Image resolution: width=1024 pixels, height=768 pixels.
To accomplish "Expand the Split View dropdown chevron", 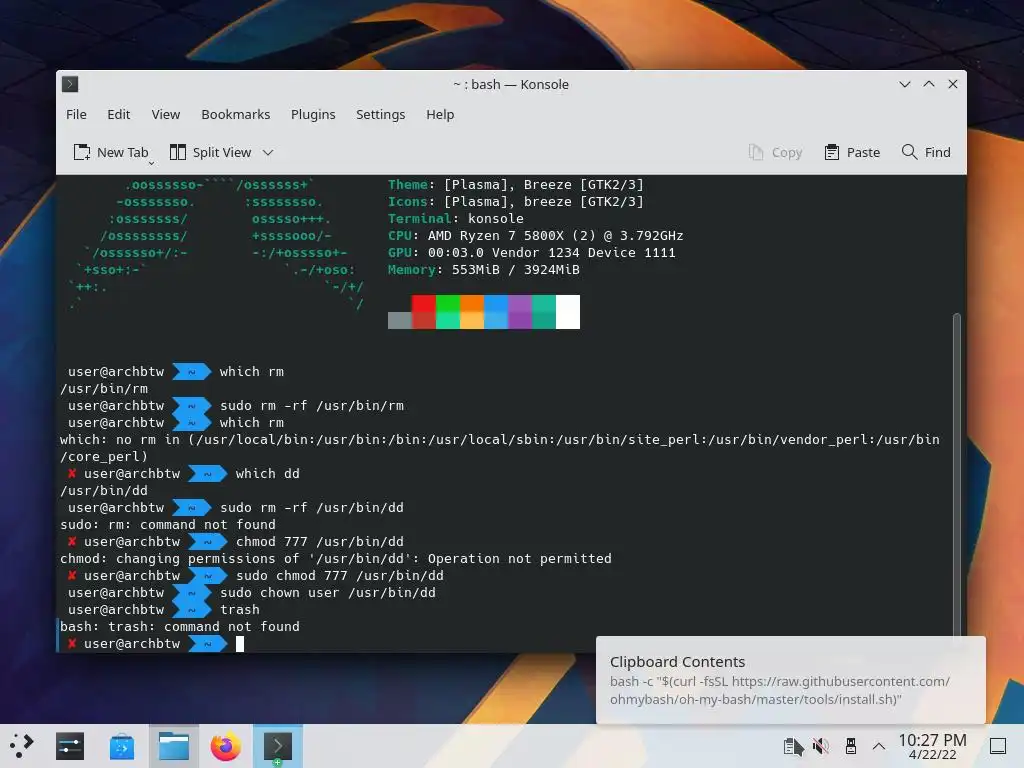I will (x=268, y=153).
